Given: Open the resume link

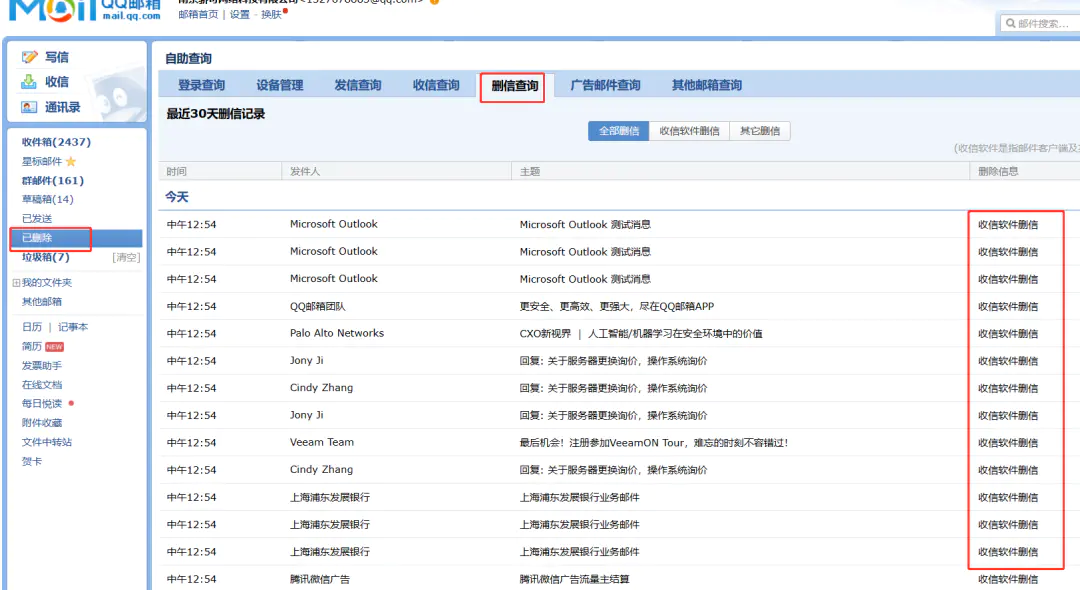Looking at the screenshot, I should tap(32, 346).
